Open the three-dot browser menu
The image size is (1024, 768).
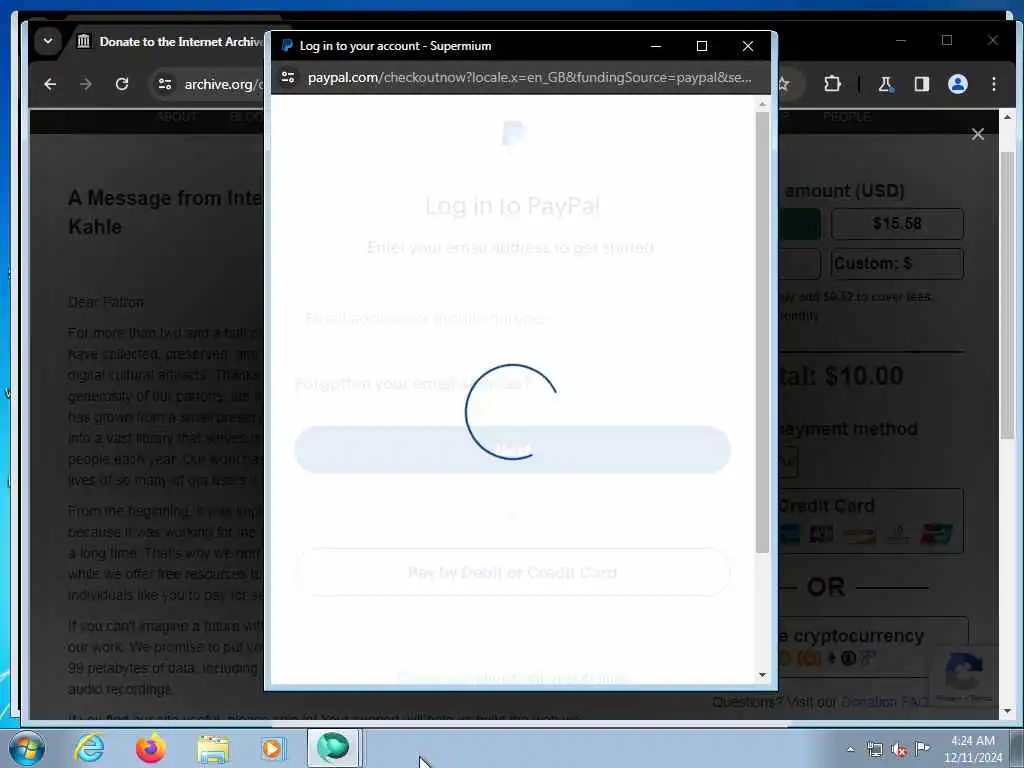pyautogui.click(x=993, y=84)
